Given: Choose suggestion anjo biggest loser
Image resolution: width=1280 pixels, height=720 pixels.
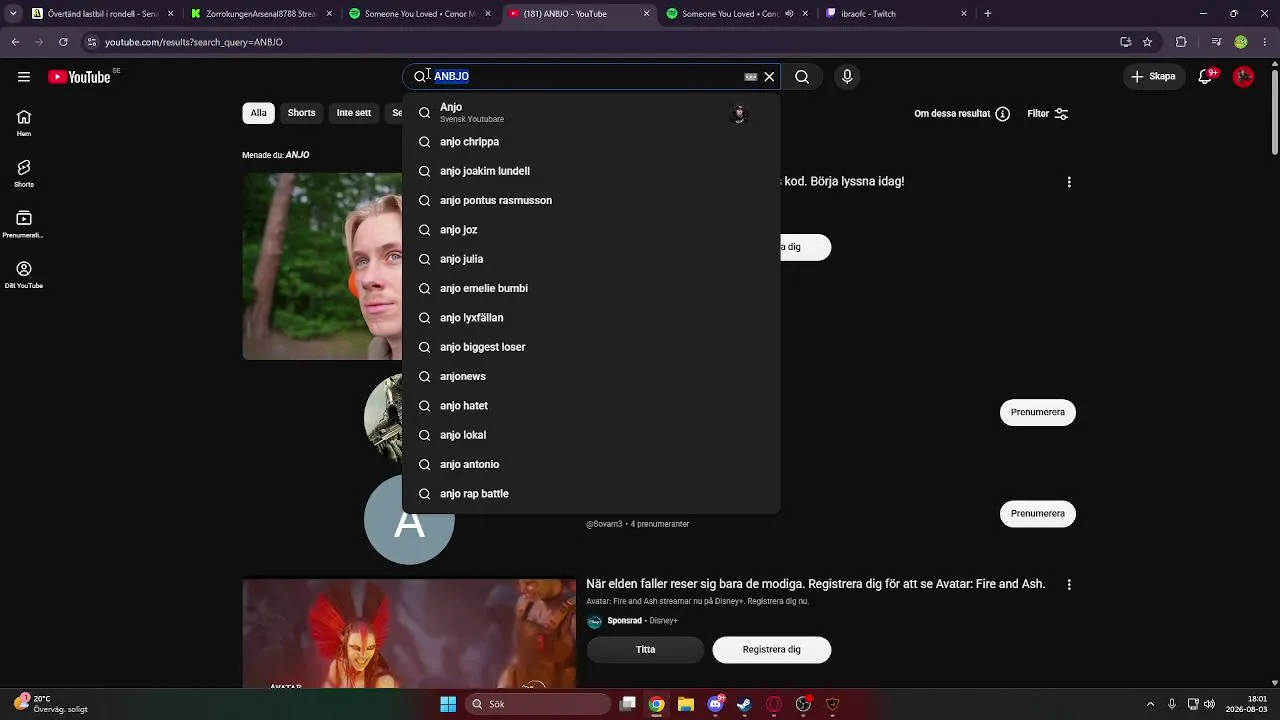Looking at the screenshot, I should pos(590,347).
